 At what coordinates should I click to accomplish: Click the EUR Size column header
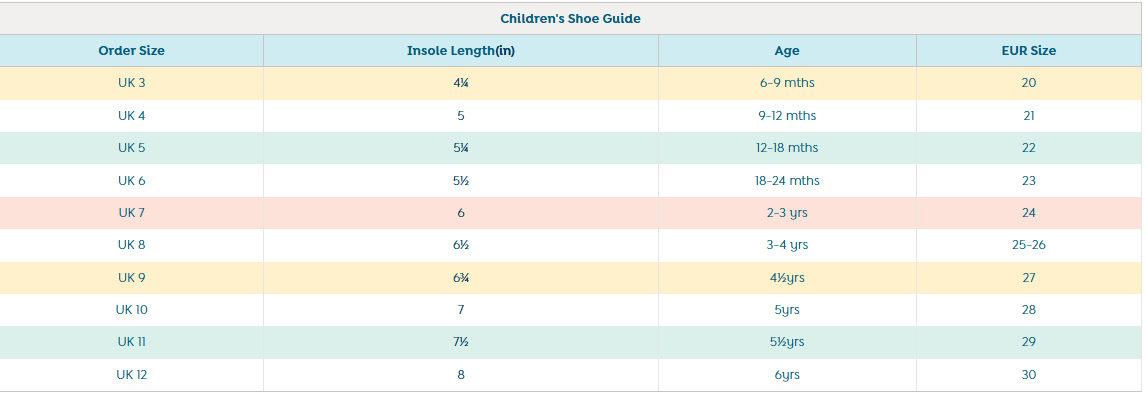(x=1028, y=51)
